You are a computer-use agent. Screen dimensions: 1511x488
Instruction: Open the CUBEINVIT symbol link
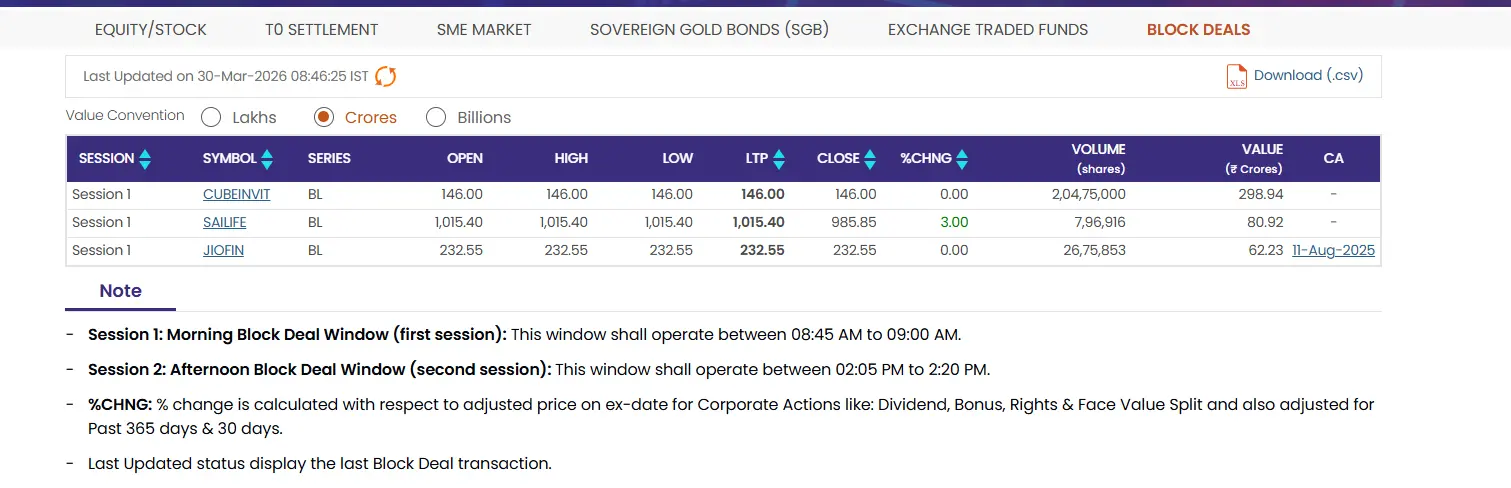click(236, 194)
